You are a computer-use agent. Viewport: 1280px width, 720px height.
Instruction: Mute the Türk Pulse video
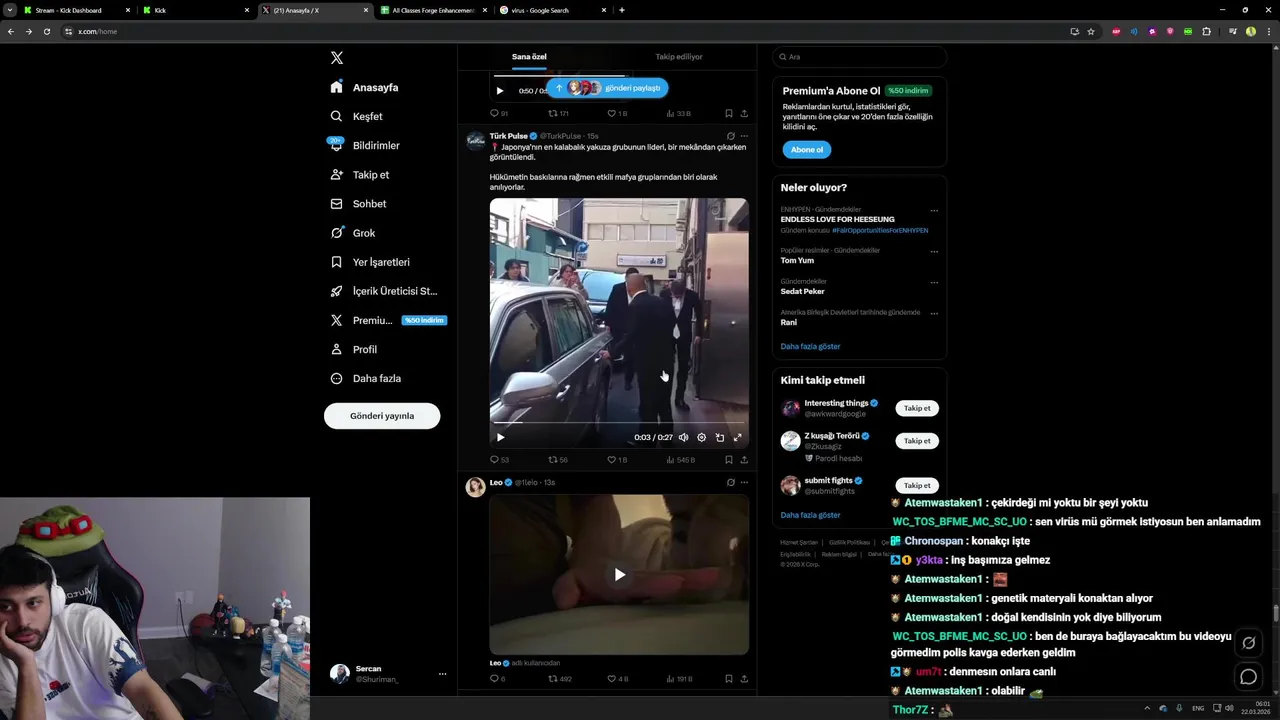[x=683, y=437]
